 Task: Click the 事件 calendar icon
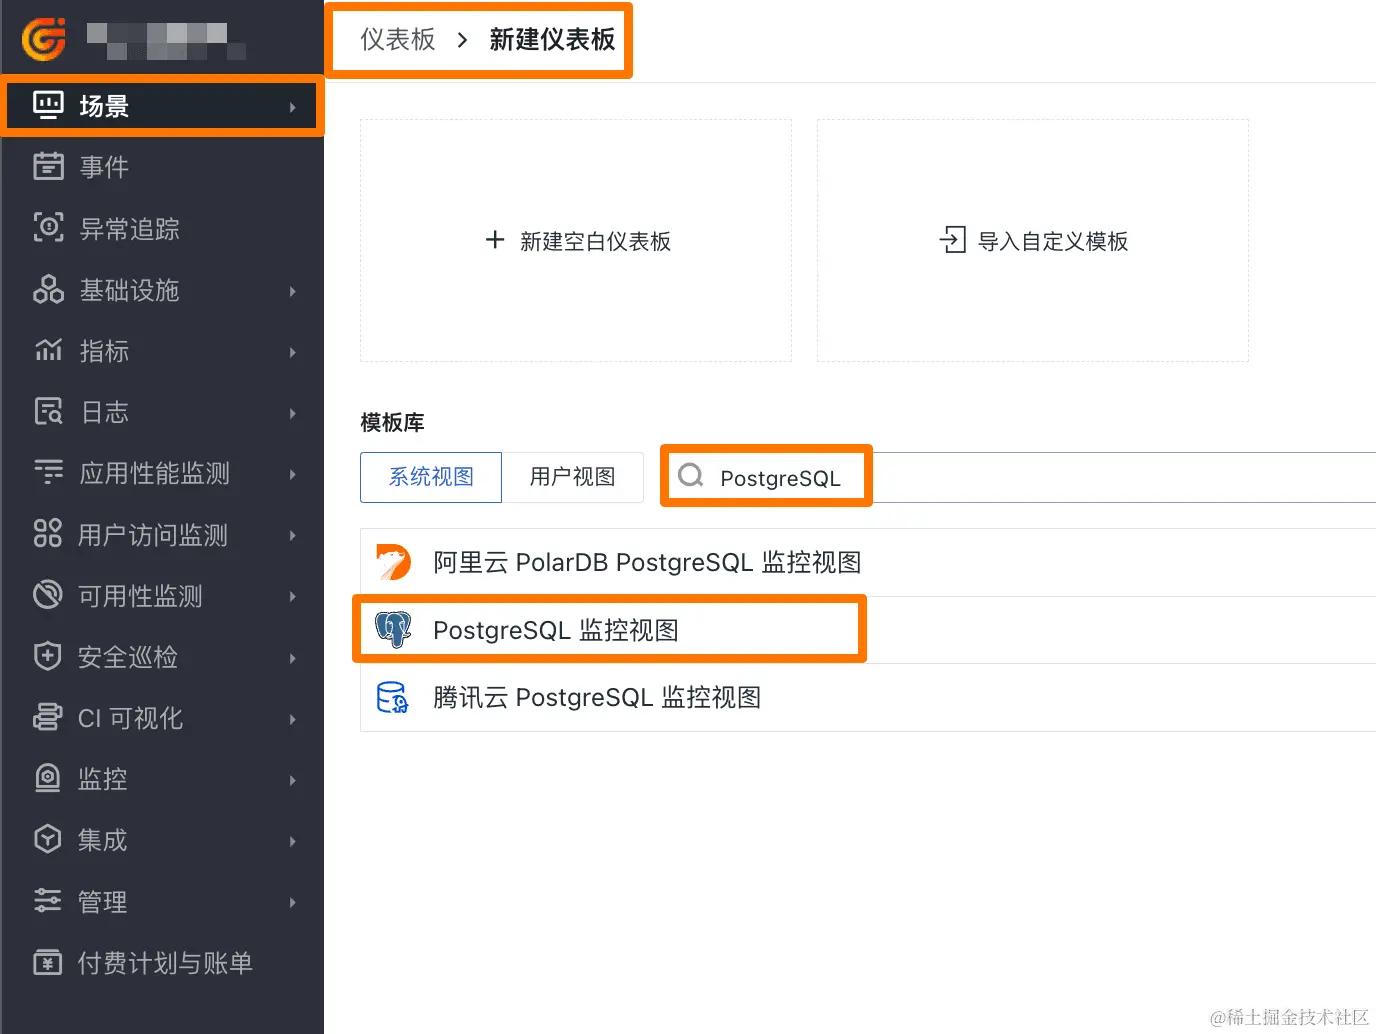point(48,166)
